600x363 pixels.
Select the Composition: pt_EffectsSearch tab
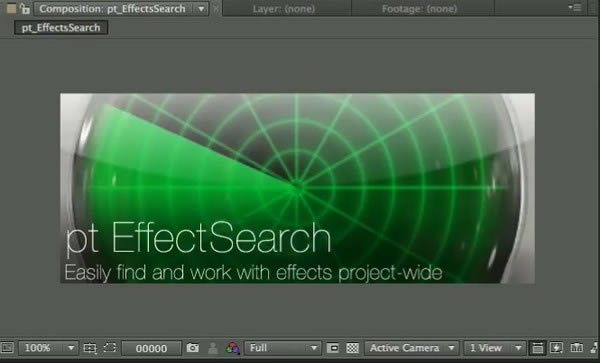click(x=121, y=9)
